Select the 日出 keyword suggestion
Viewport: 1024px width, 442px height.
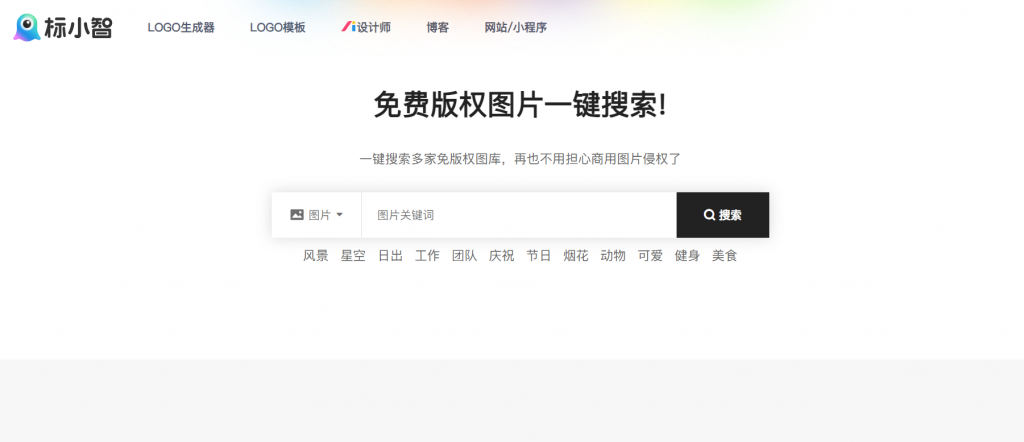coord(391,256)
